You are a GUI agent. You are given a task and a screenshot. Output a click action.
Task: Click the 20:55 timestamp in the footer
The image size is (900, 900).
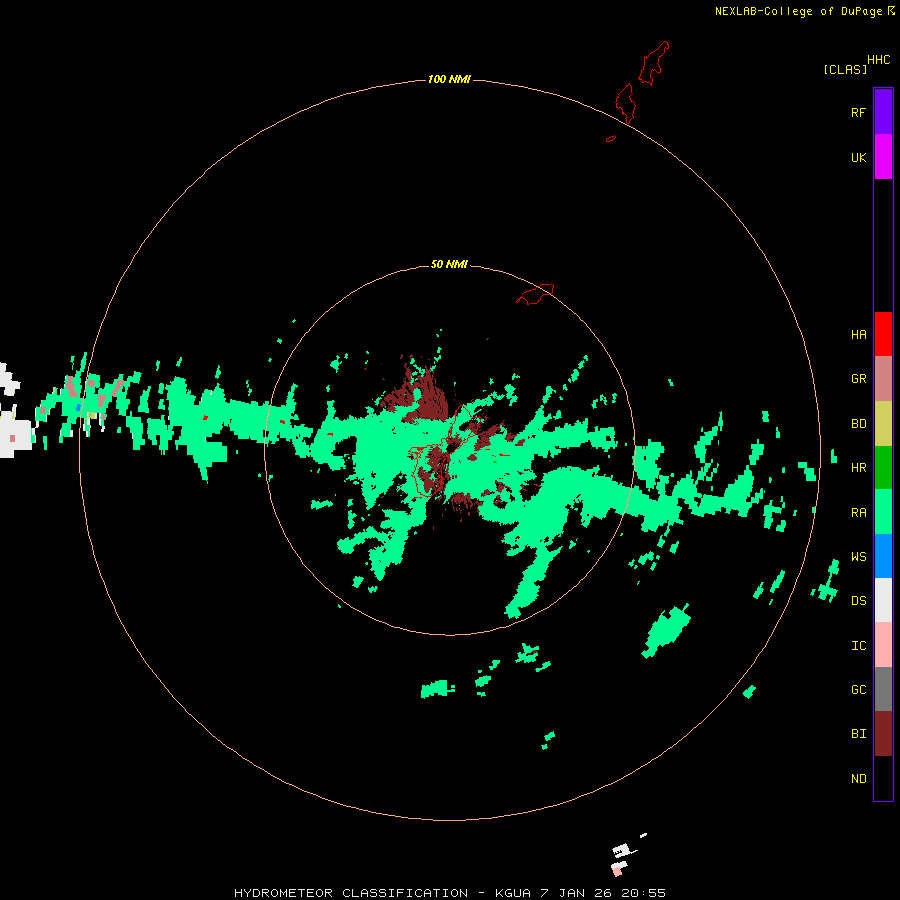tap(643, 893)
